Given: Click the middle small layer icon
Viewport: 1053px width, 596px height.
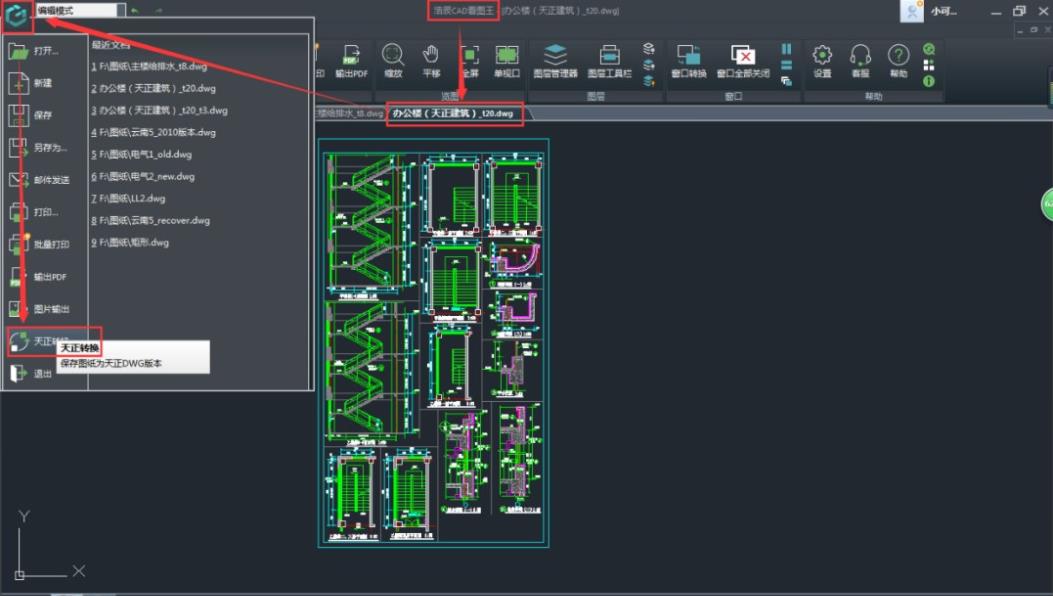Looking at the screenshot, I should coord(649,65).
